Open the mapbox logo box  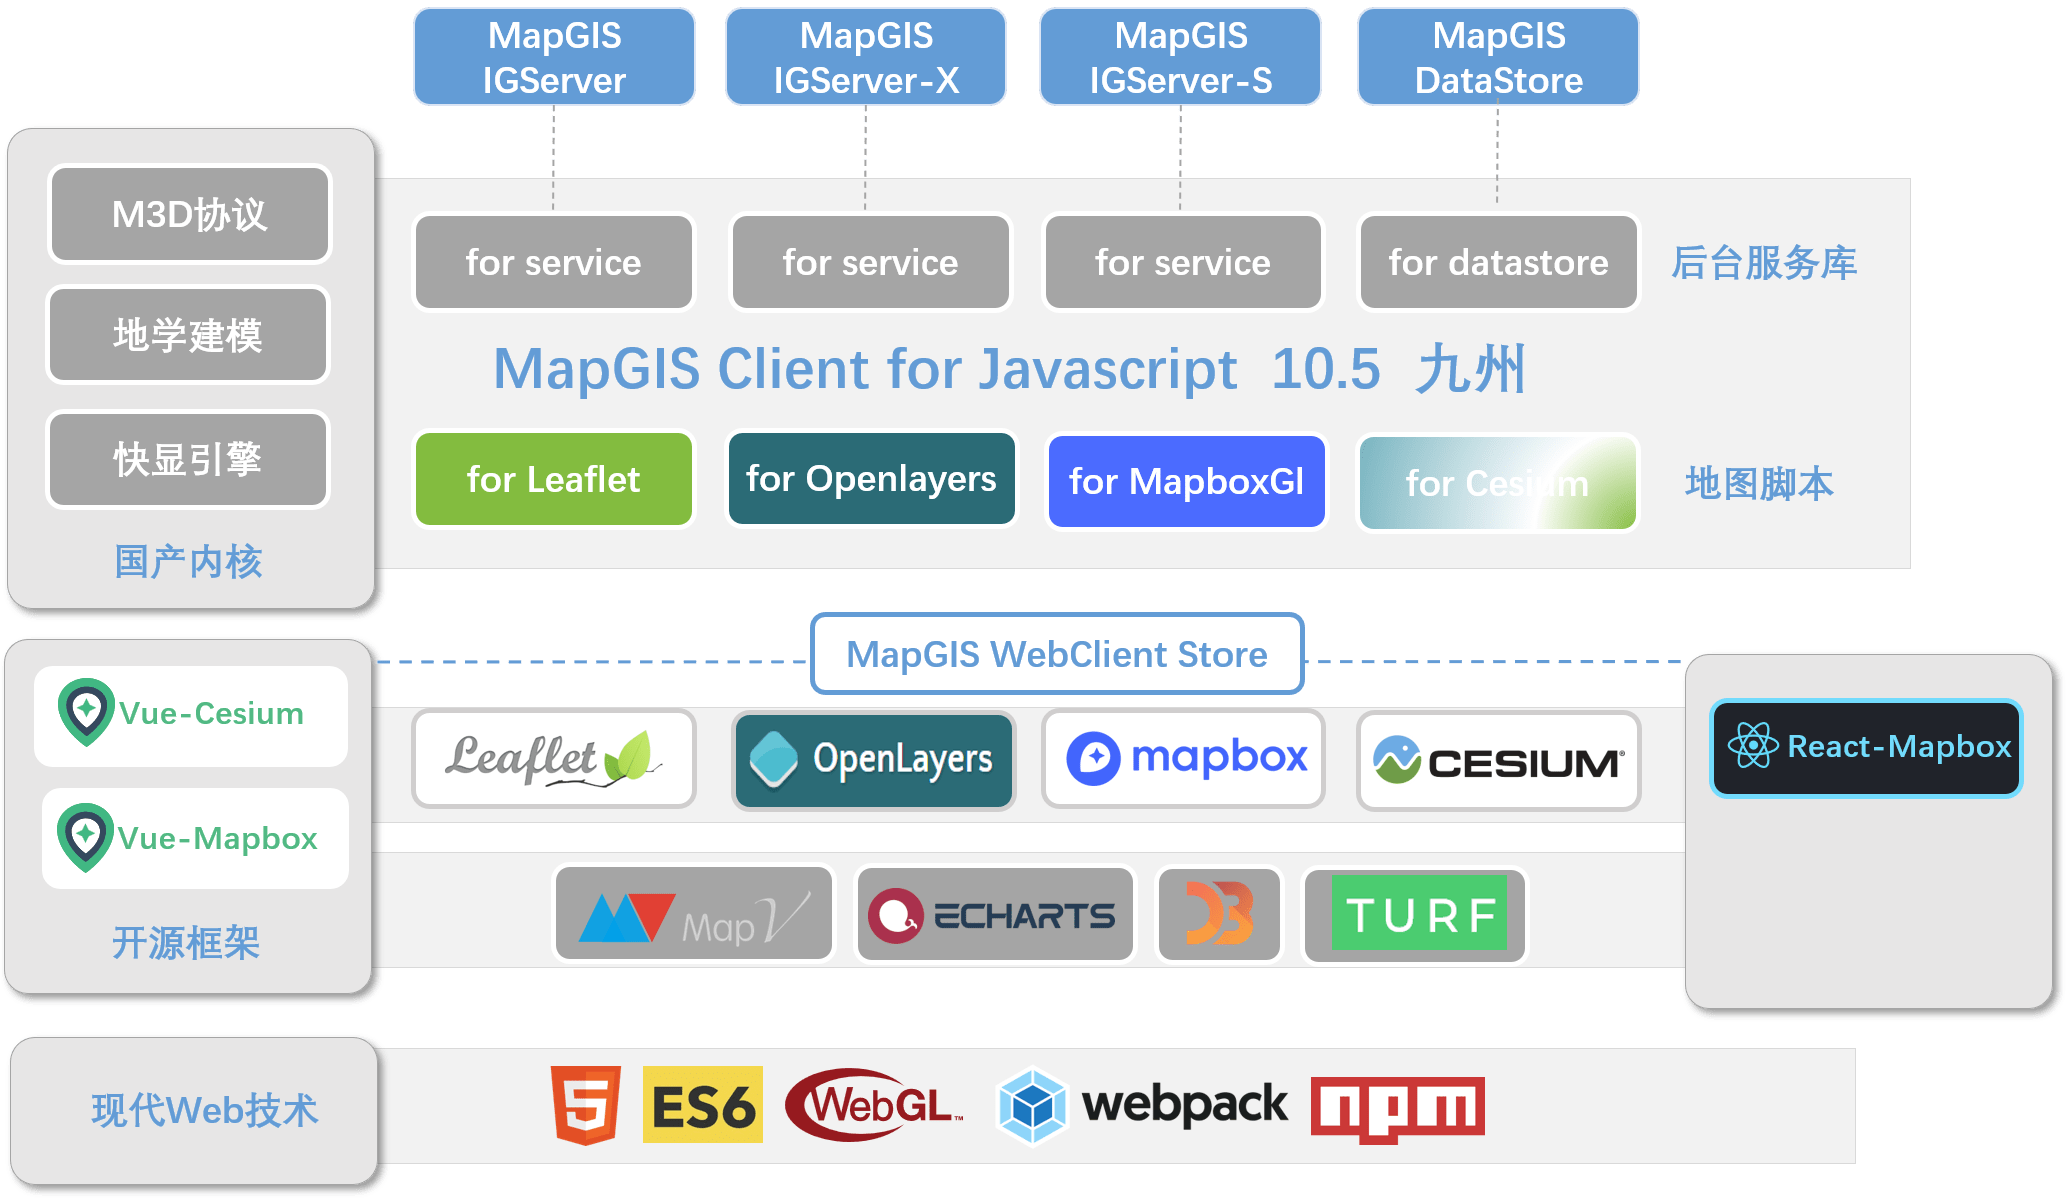point(1184,759)
